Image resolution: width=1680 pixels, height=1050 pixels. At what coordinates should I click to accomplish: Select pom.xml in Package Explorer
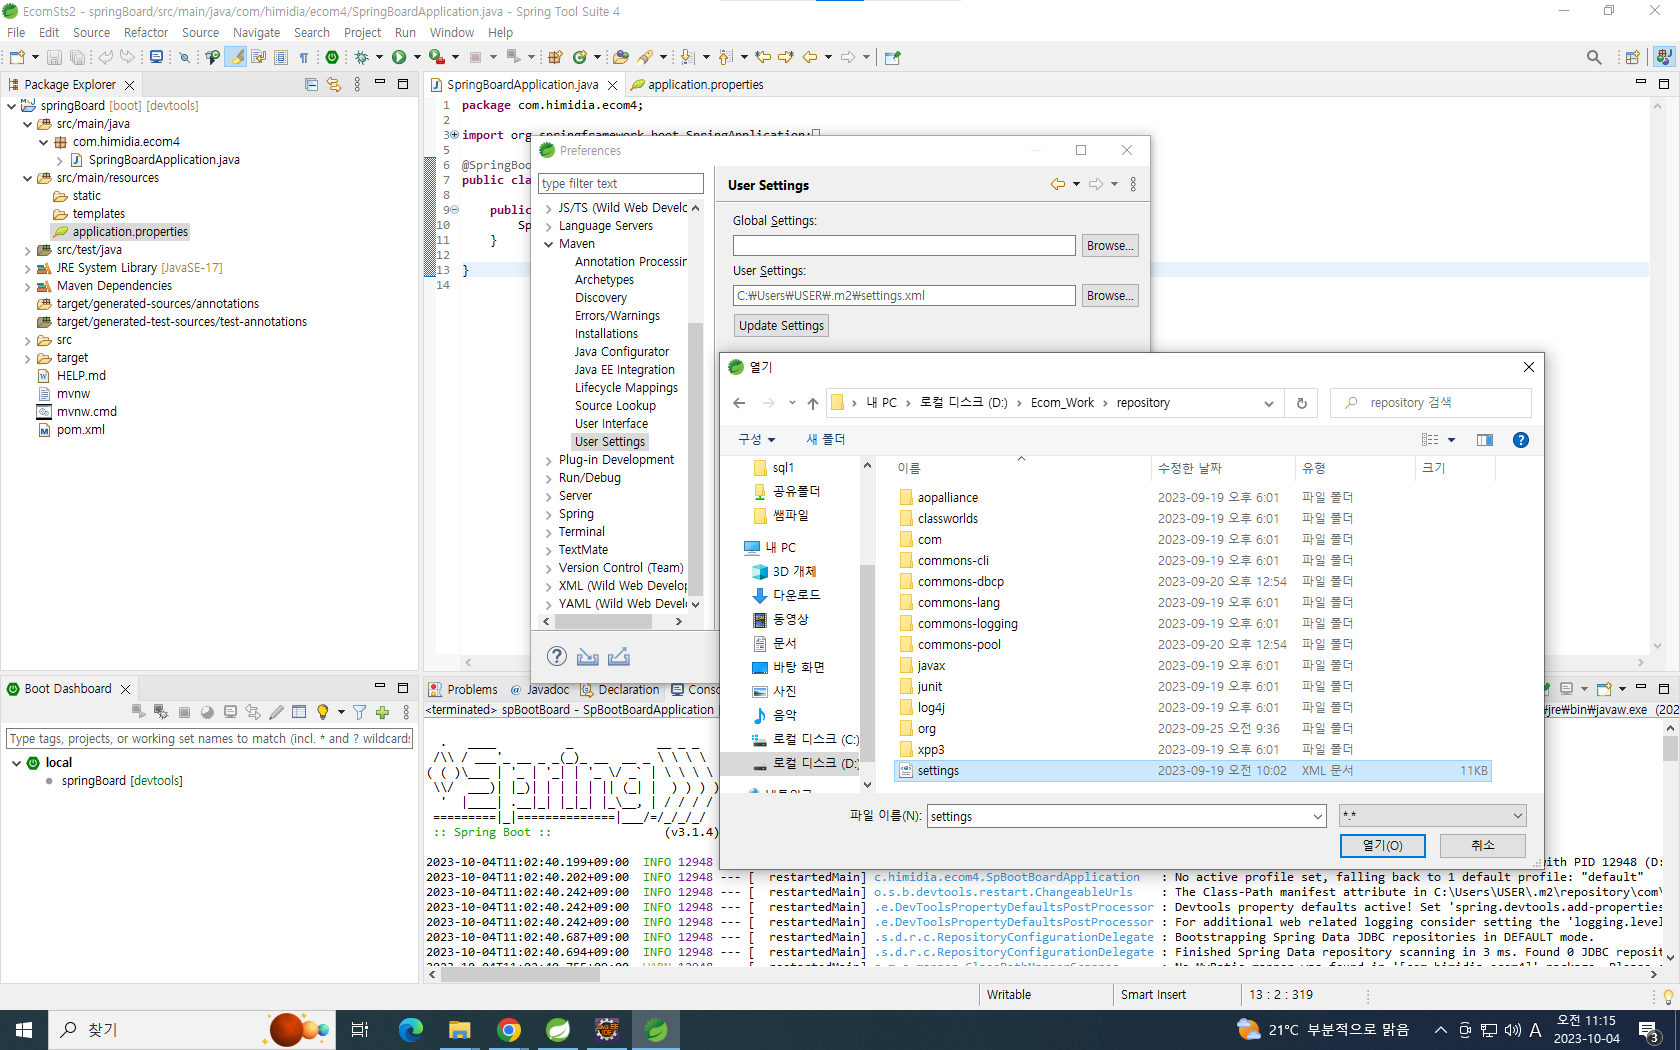pyautogui.click(x=81, y=430)
